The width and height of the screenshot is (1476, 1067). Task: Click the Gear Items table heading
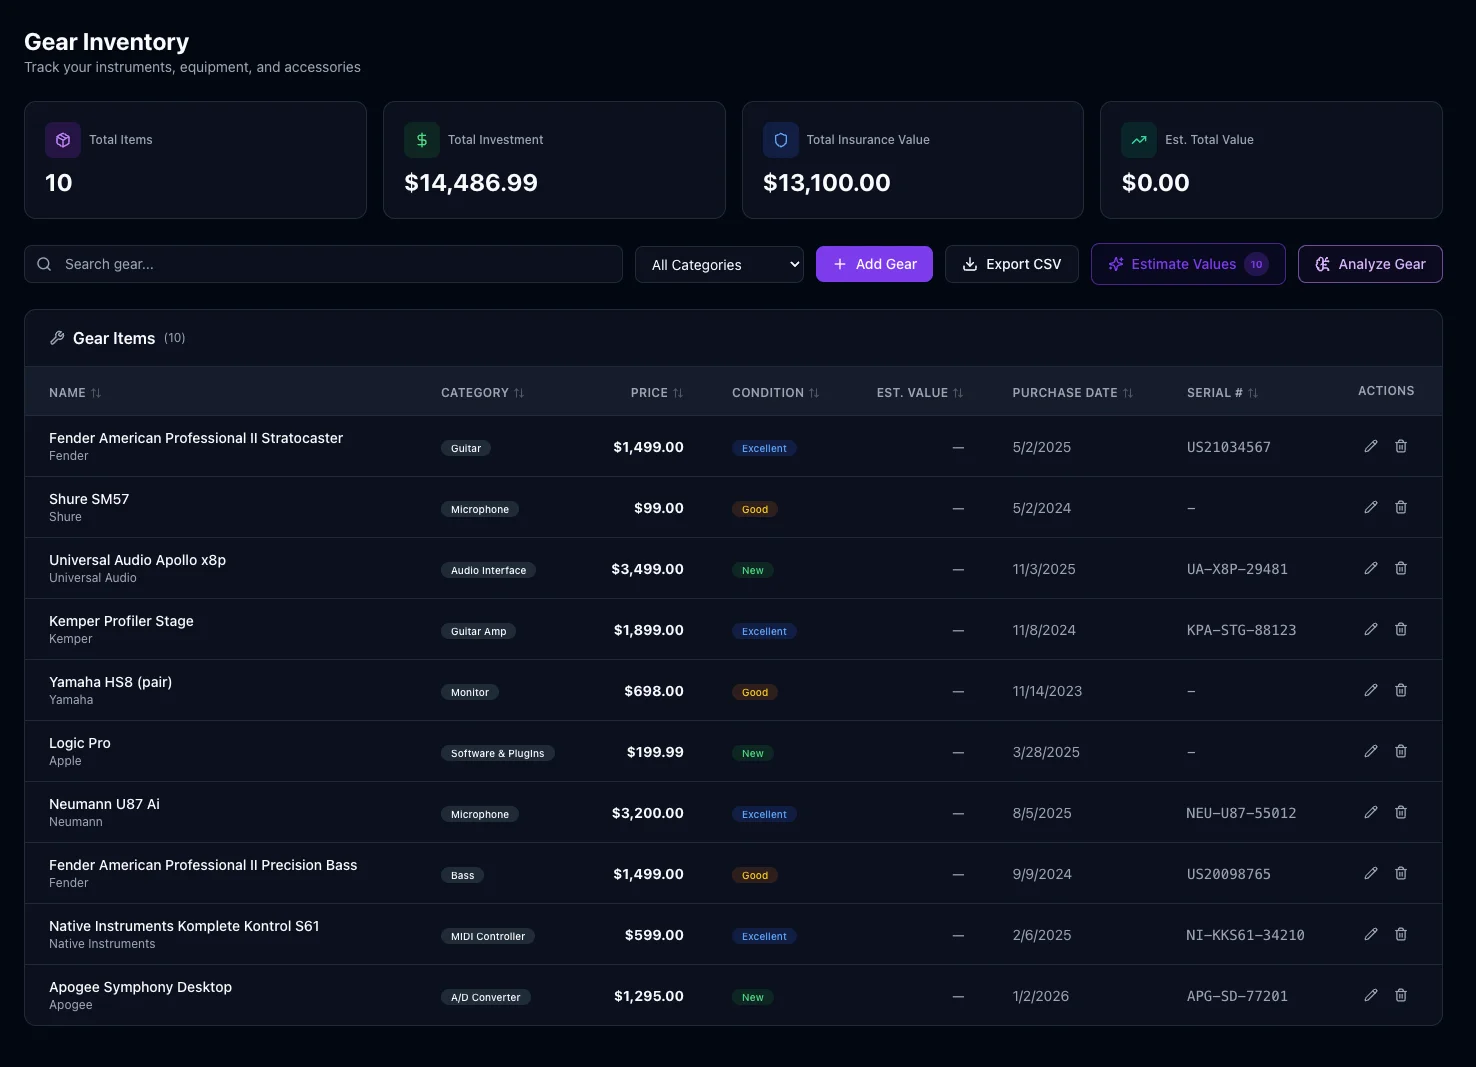(114, 338)
